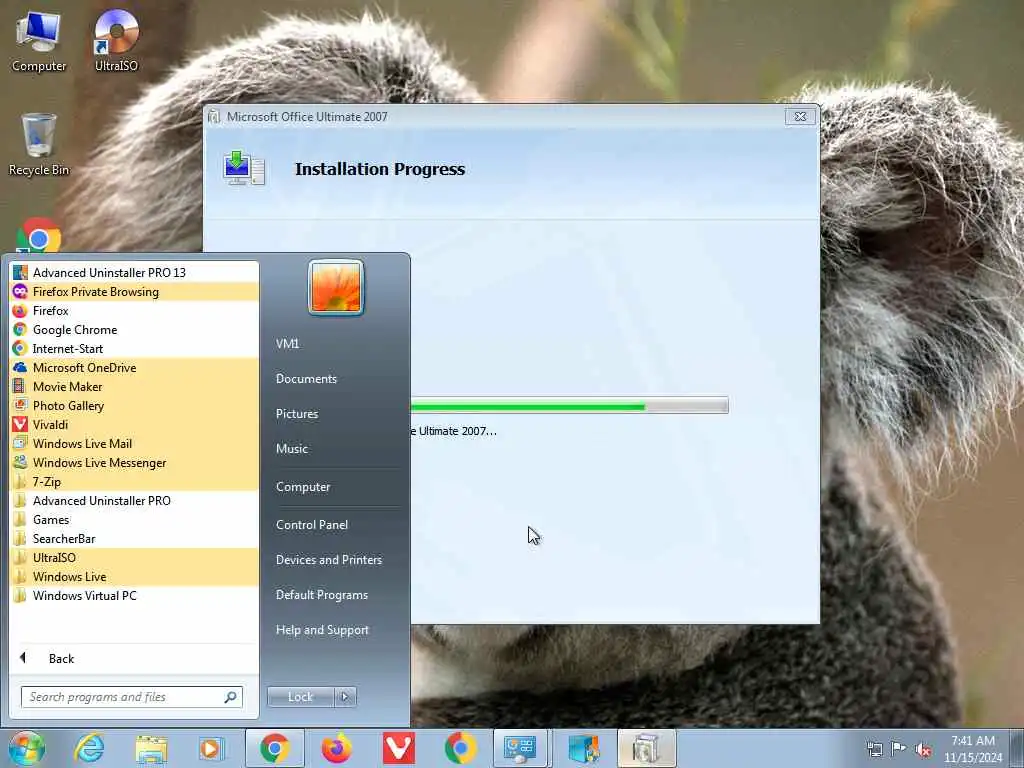Click the Show desktop strip

tap(1017, 748)
